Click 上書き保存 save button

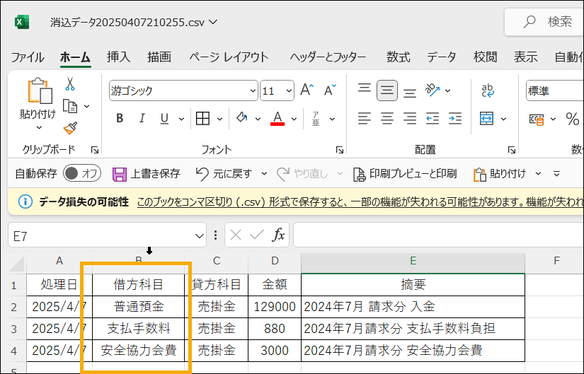[x=146, y=174]
